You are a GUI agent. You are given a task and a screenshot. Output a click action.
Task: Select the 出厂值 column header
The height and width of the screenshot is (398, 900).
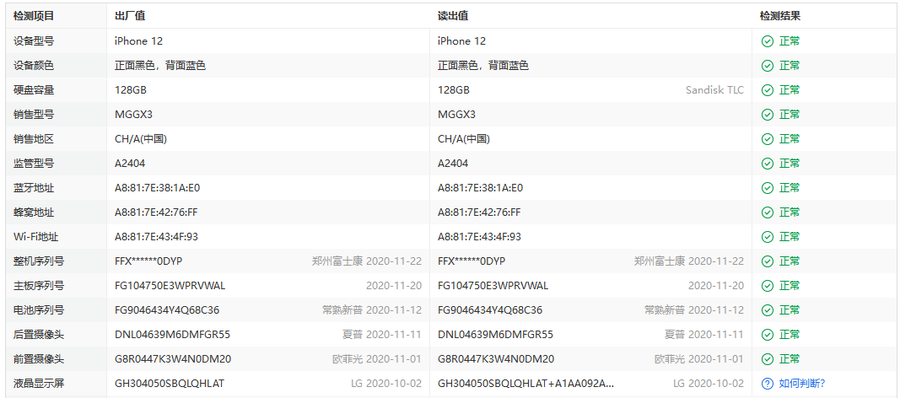tap(130, 16)
